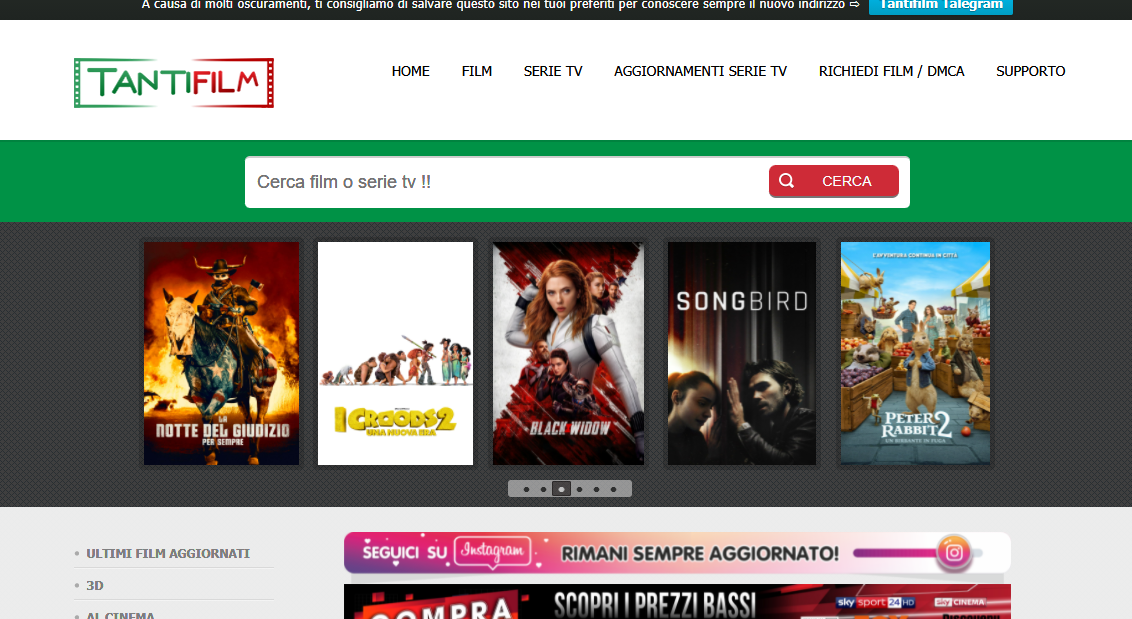This screenshot has height=619, width=1132.
Task: Go to the HOME menu item
Action: coord(410,72)
